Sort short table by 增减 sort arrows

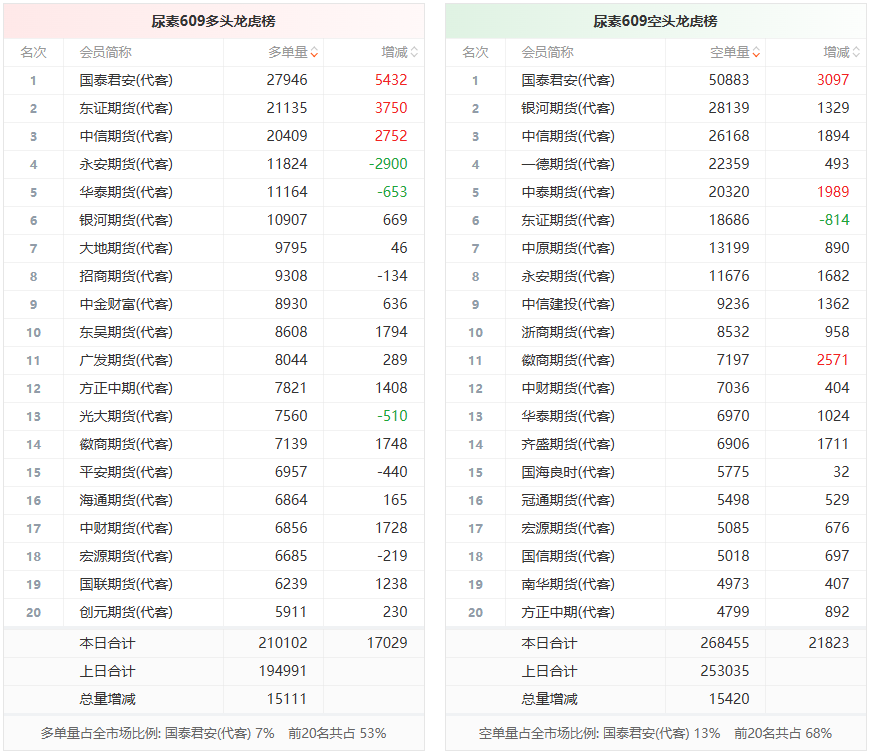(x=856, y=53)
